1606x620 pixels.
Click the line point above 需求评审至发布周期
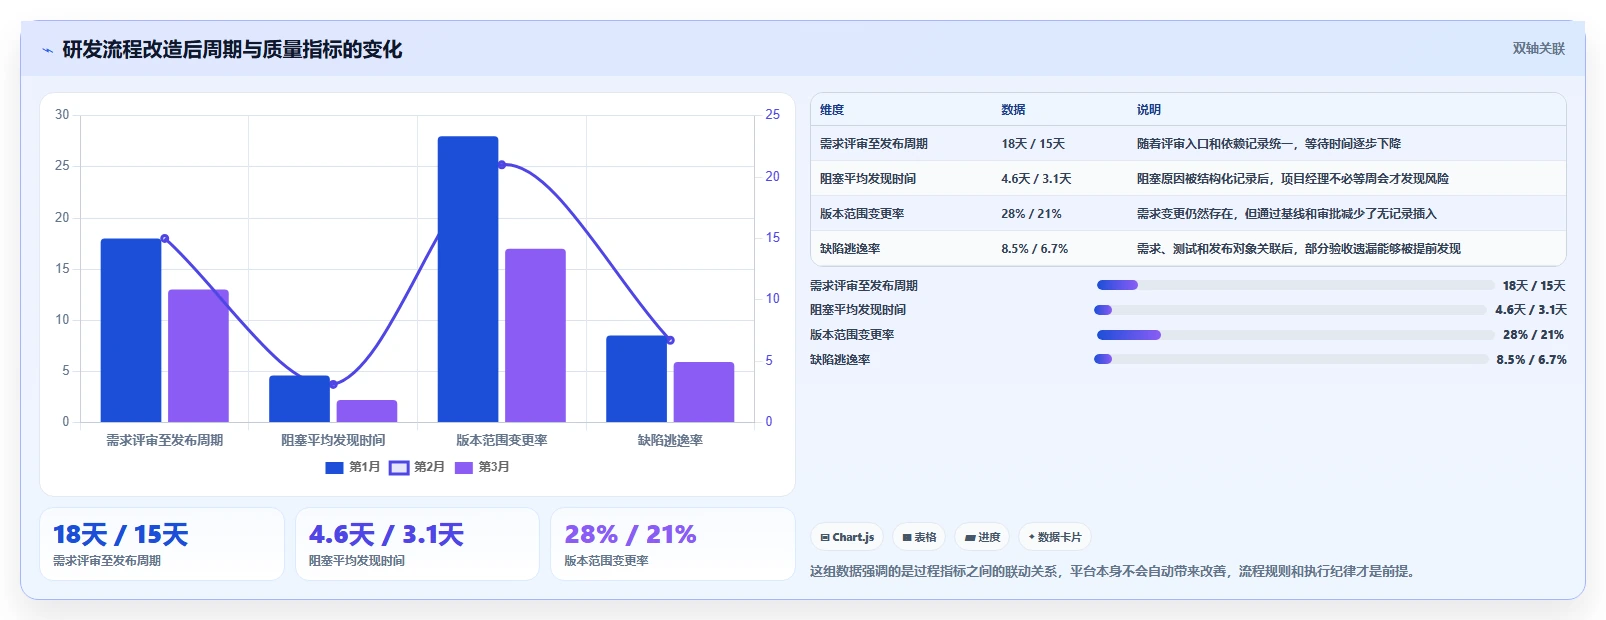coord(165,239)
